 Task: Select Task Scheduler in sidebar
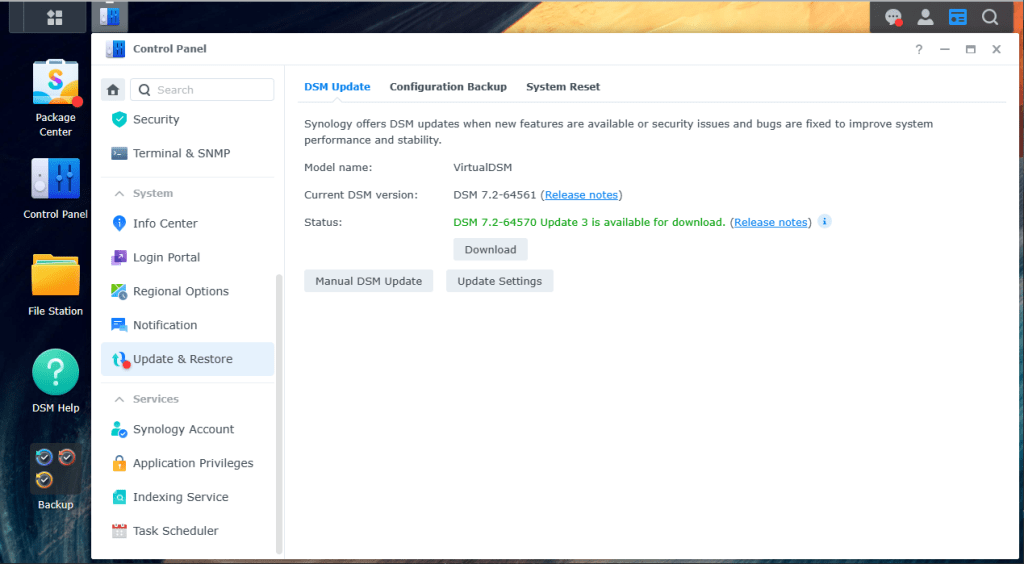pos(187,531)
